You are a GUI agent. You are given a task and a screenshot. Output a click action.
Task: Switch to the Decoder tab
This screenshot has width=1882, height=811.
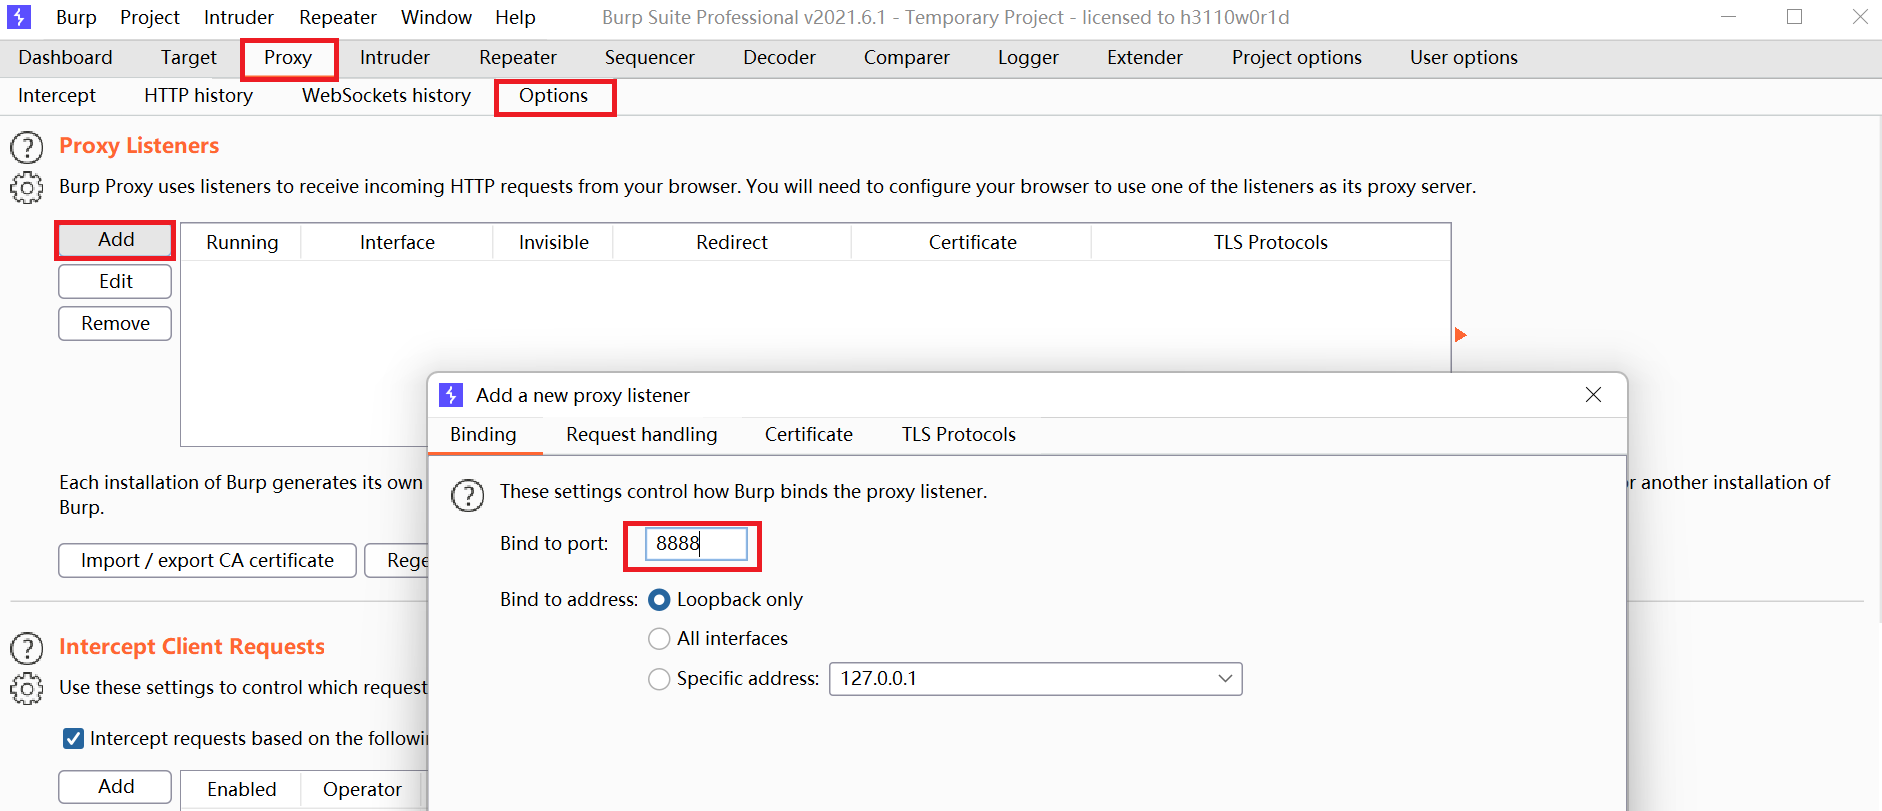click(780, 58)
